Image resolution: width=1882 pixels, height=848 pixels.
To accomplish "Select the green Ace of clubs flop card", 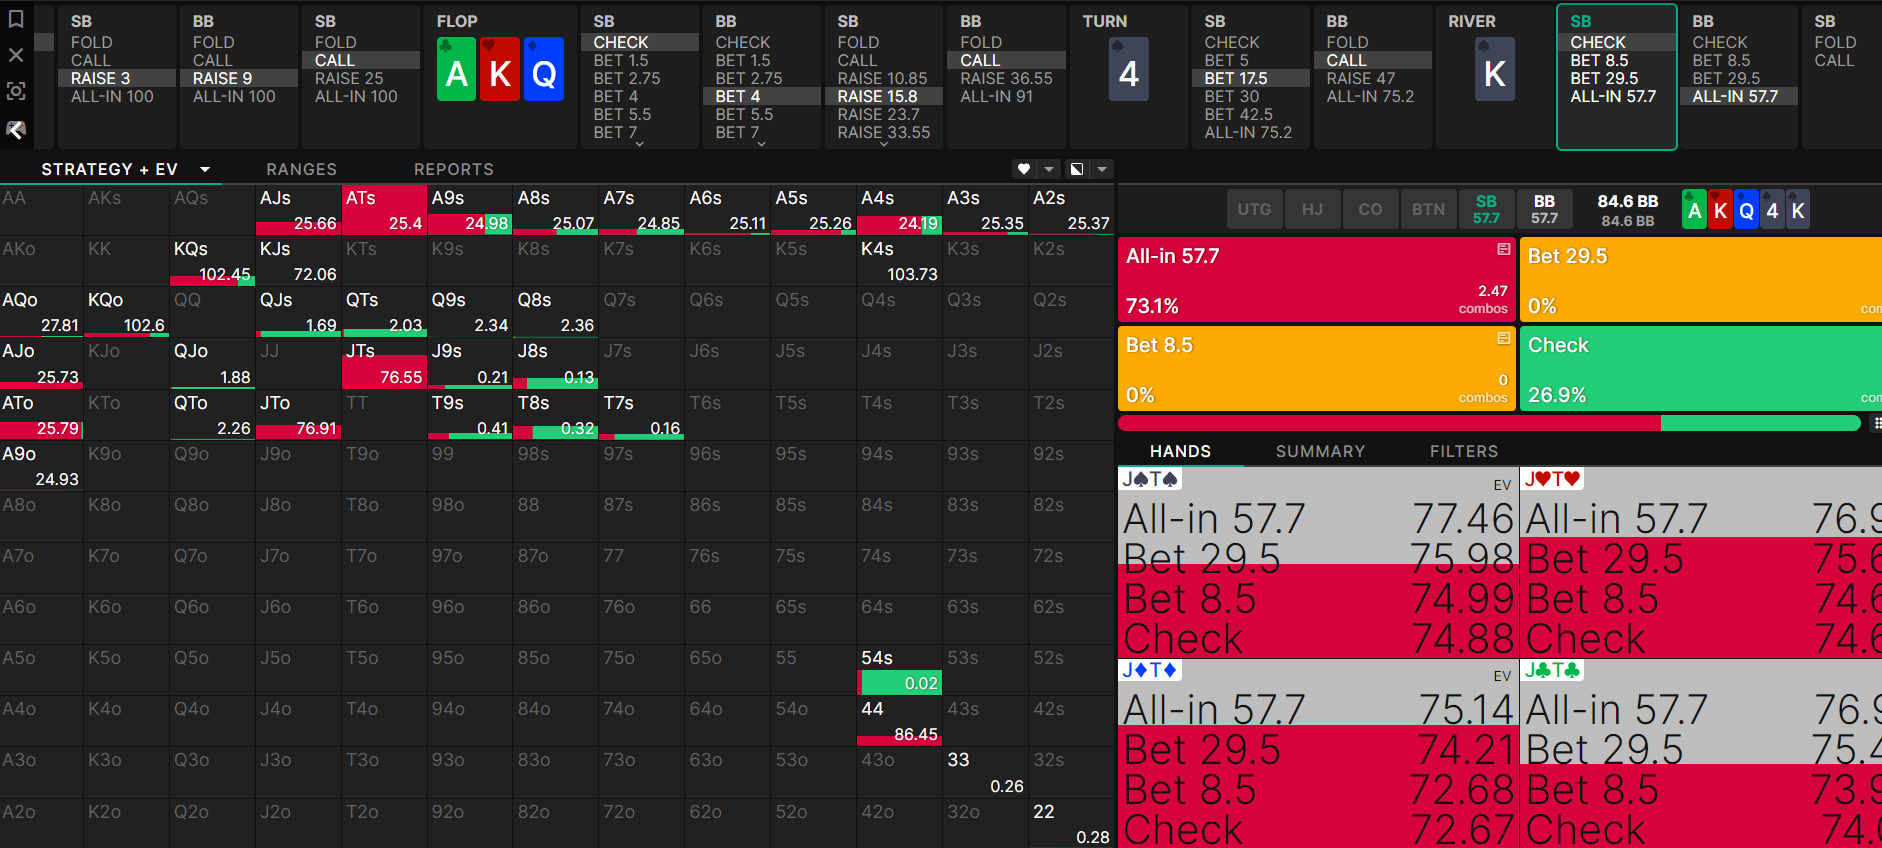I will point(457,69).
